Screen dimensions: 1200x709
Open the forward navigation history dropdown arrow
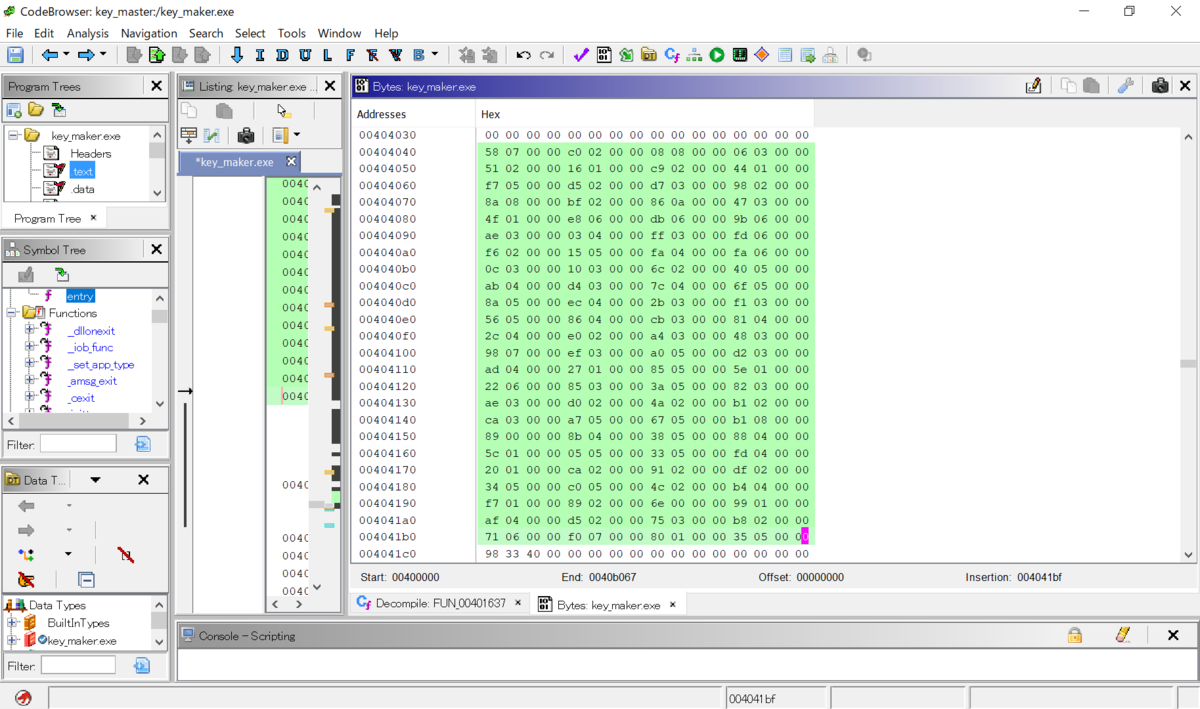(102, 55)
